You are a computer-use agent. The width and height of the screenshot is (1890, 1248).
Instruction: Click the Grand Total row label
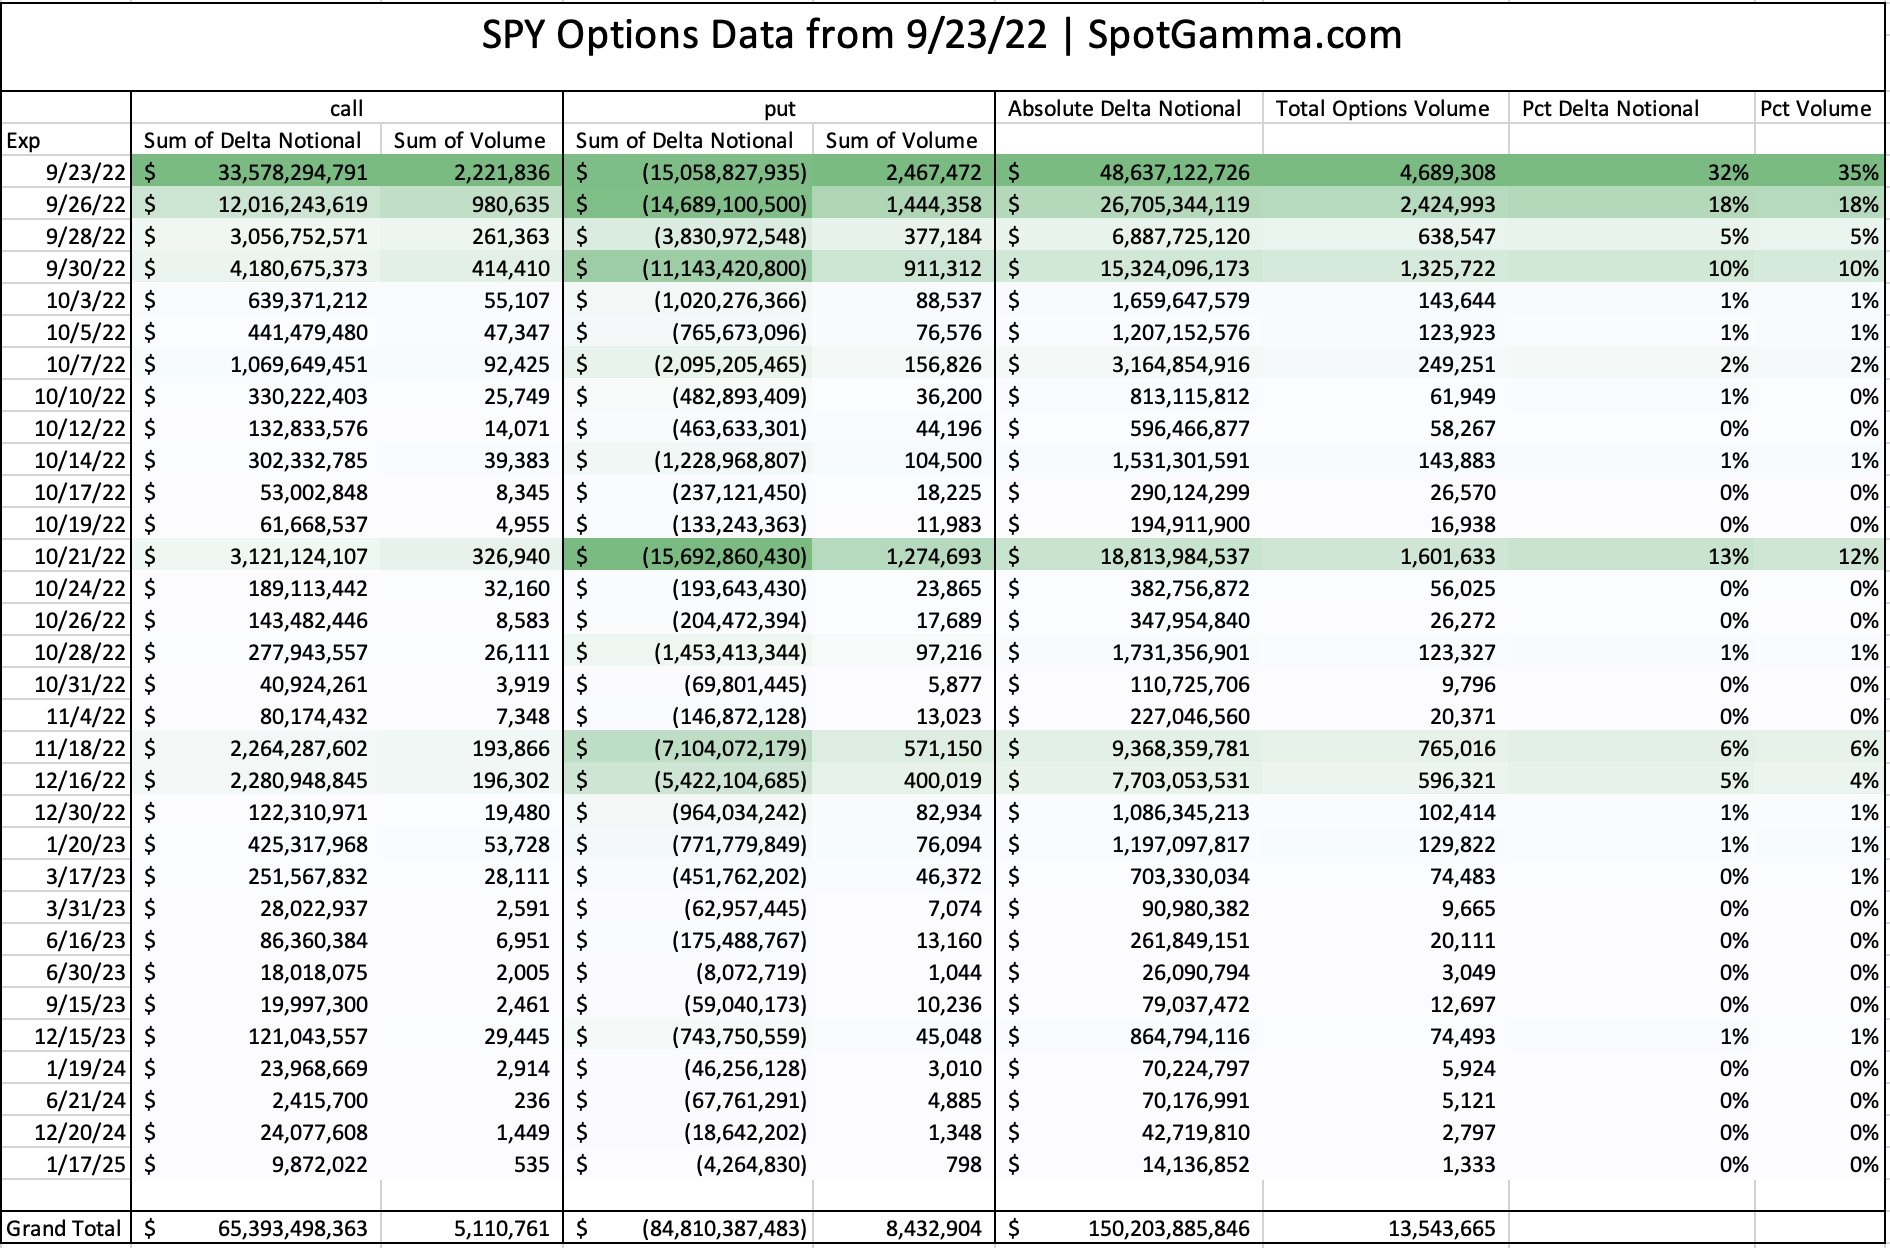pyautogui.click(x=62, y=1228)
